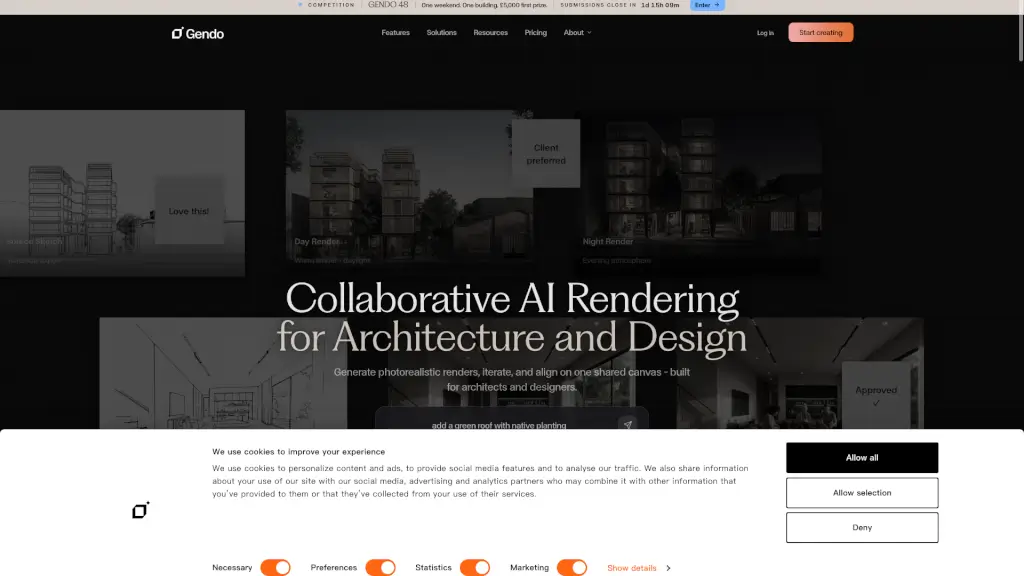
Task: Open the Resources menu
Action: (x=490, y=33)
